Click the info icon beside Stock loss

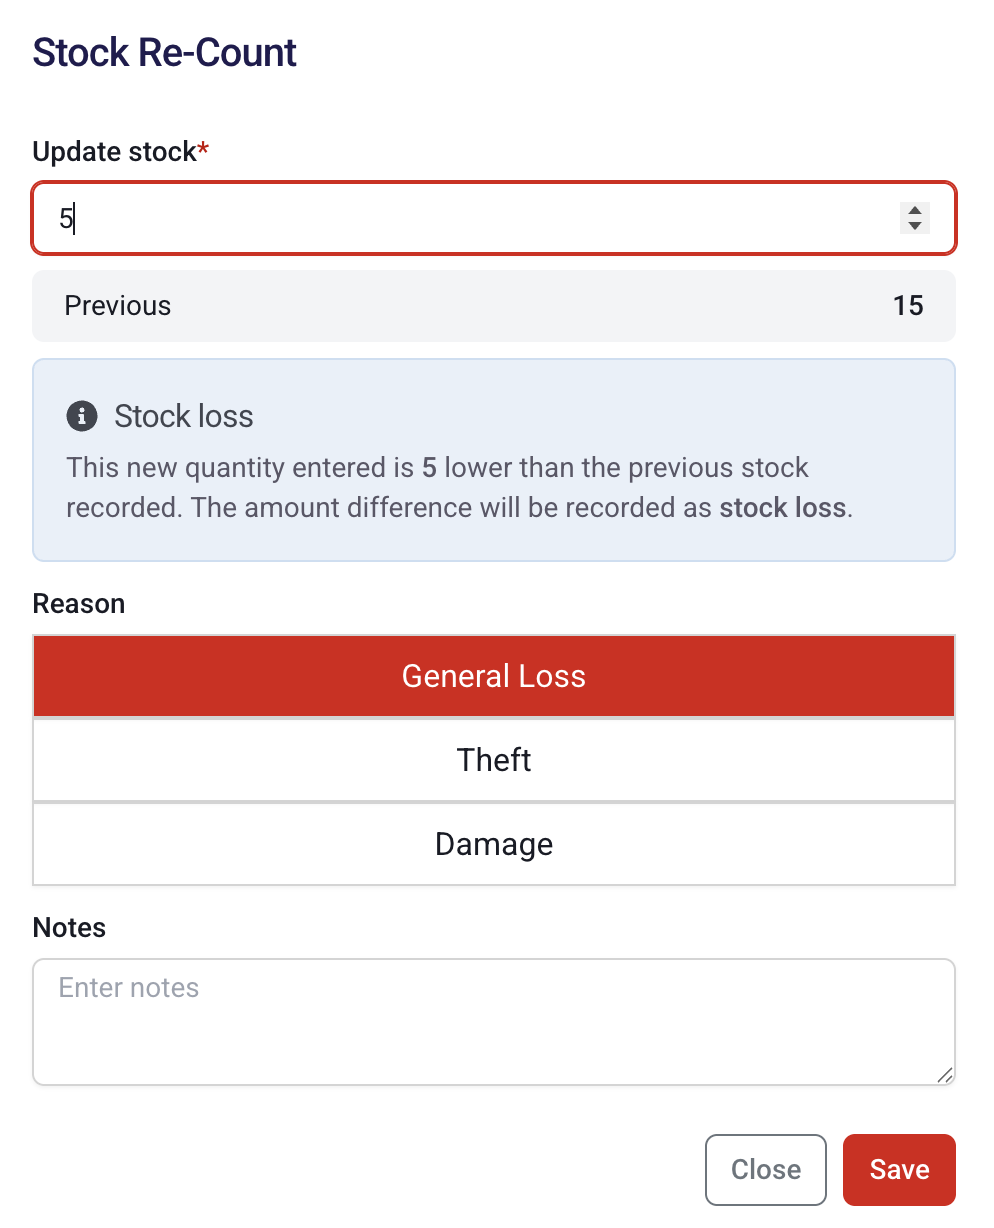tap(82, 416)
